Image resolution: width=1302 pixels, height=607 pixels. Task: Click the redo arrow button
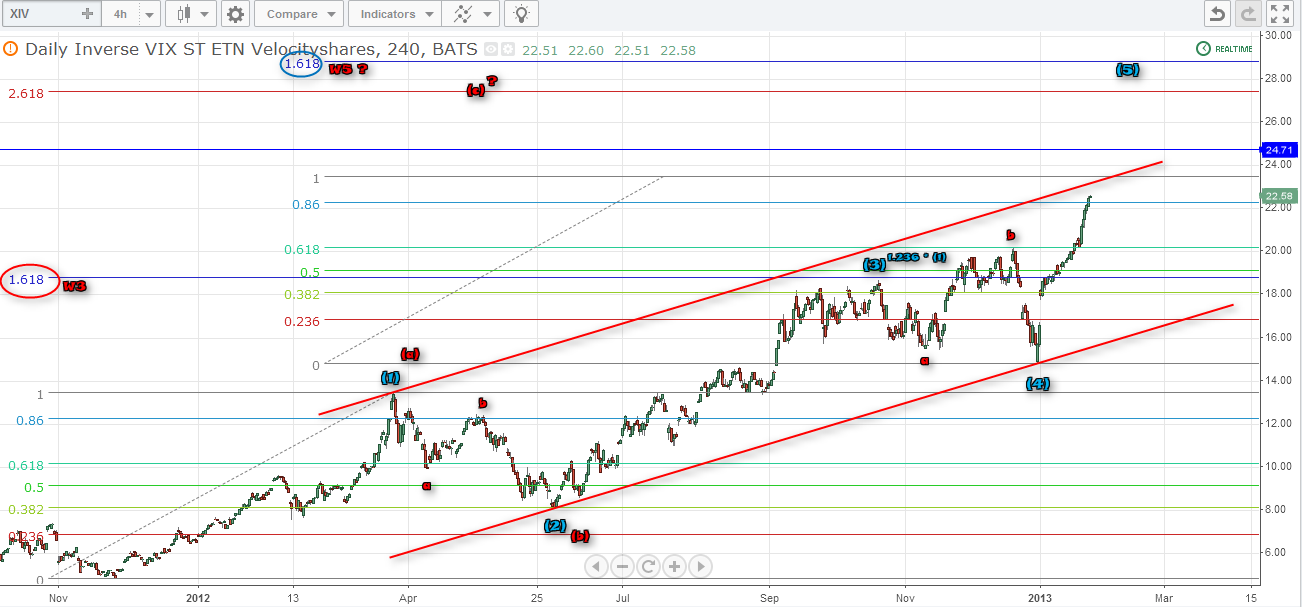click(x=1247, y=14)
